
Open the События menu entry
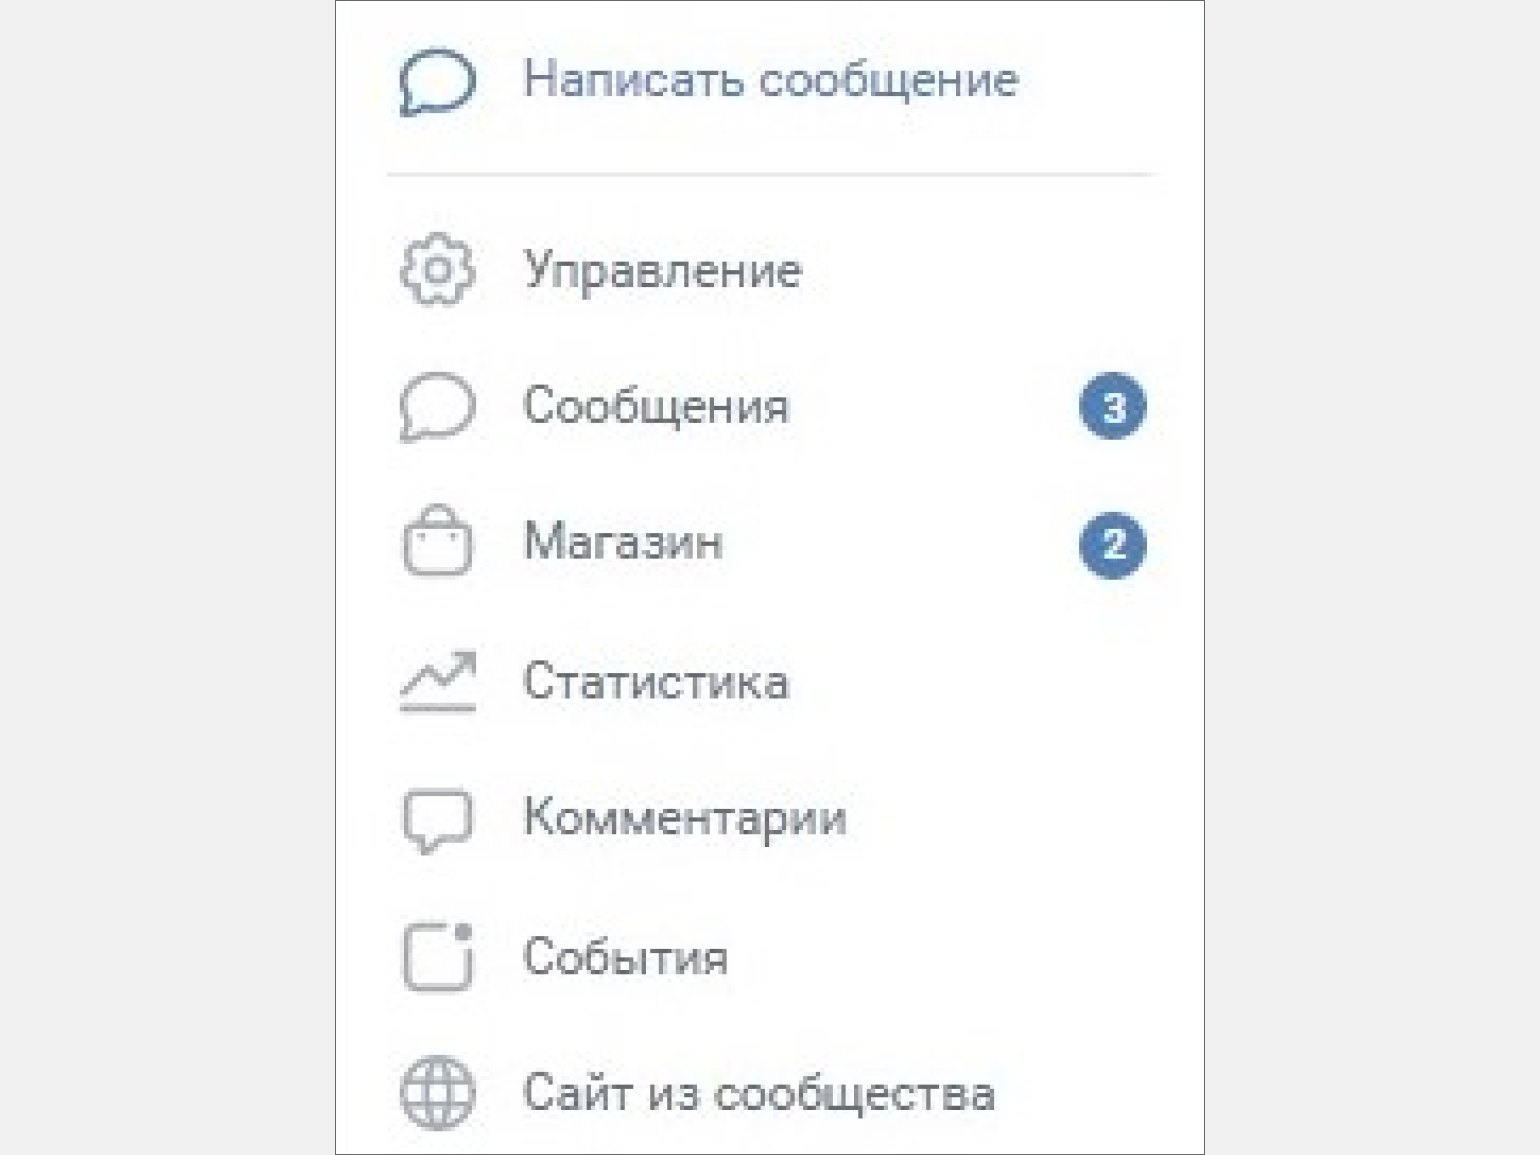pyautogui.click(x=626, y=957)
